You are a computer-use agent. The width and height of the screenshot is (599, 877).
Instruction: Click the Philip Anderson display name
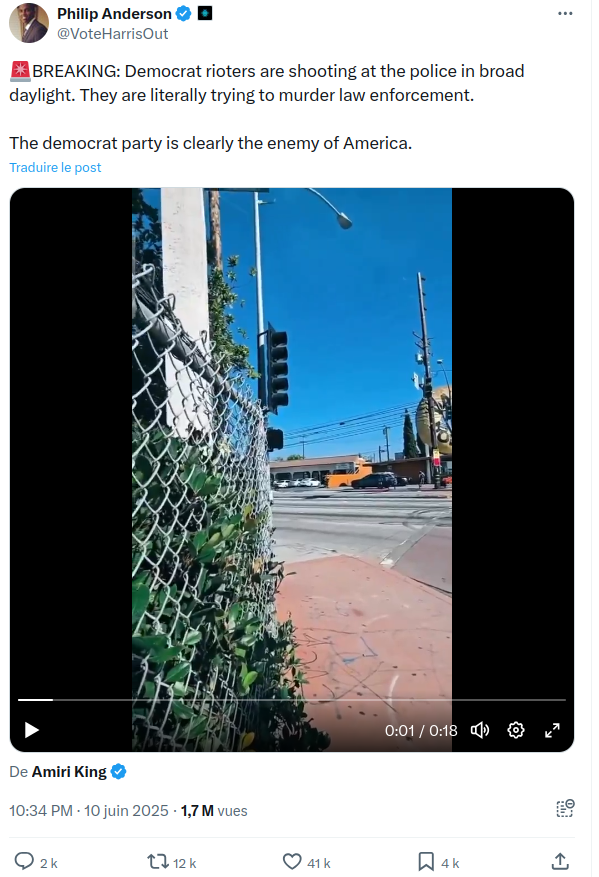[114, 13]
